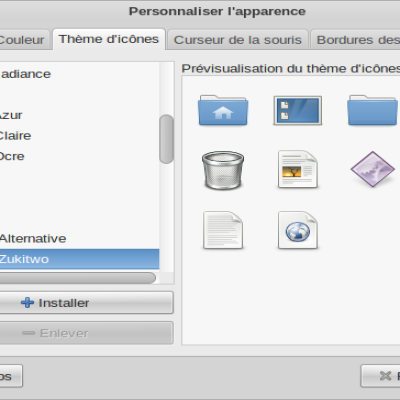
Task: Choose the Claire theme entry
Action: (79, 135)
